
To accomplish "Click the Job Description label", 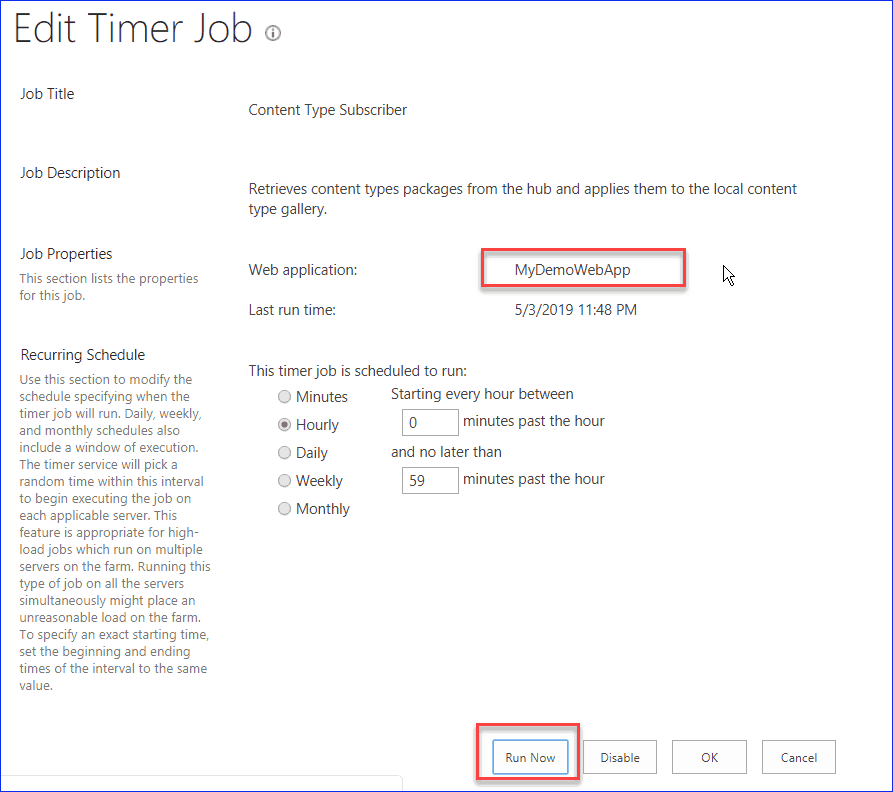I will pos(70,173).
